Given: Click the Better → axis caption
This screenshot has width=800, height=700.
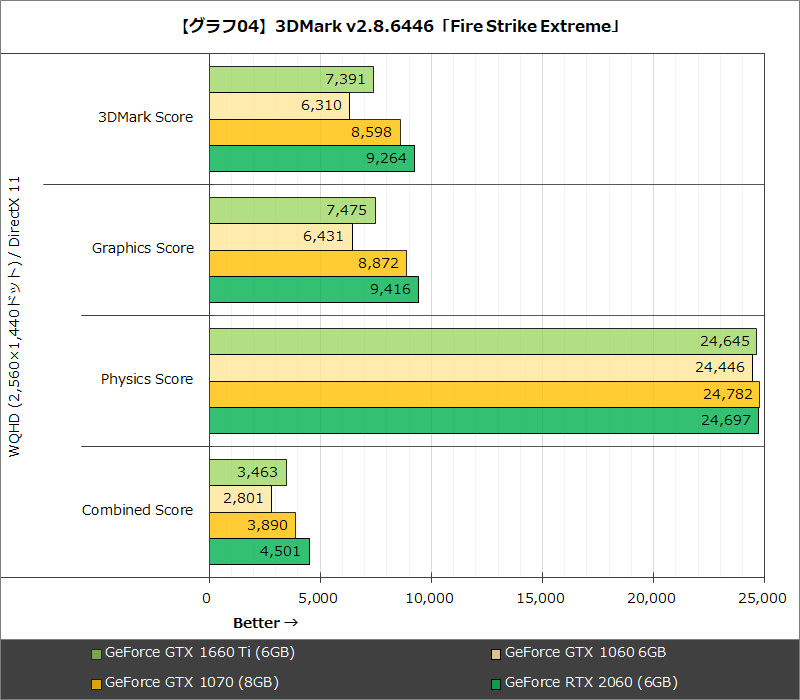Looking at the screenshot, I should (x=265, y=622).
